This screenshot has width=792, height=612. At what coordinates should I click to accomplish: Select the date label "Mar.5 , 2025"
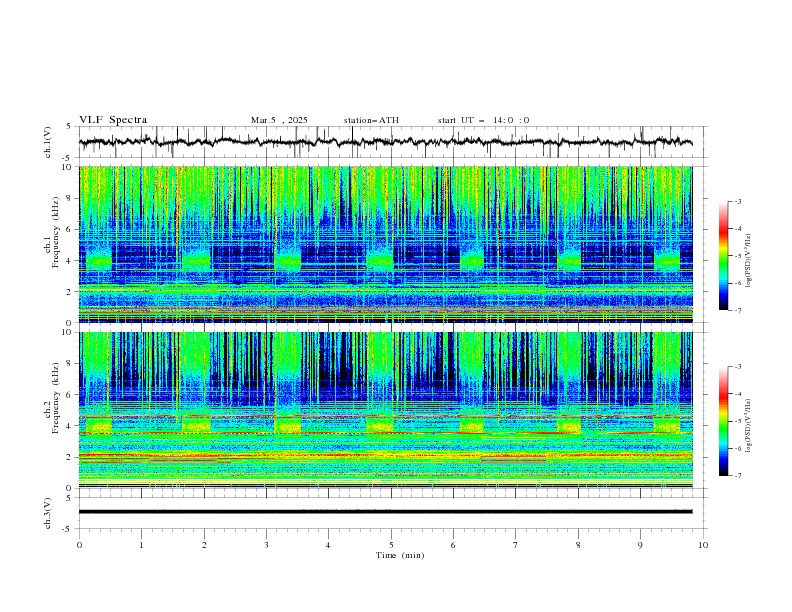point(279,120)
